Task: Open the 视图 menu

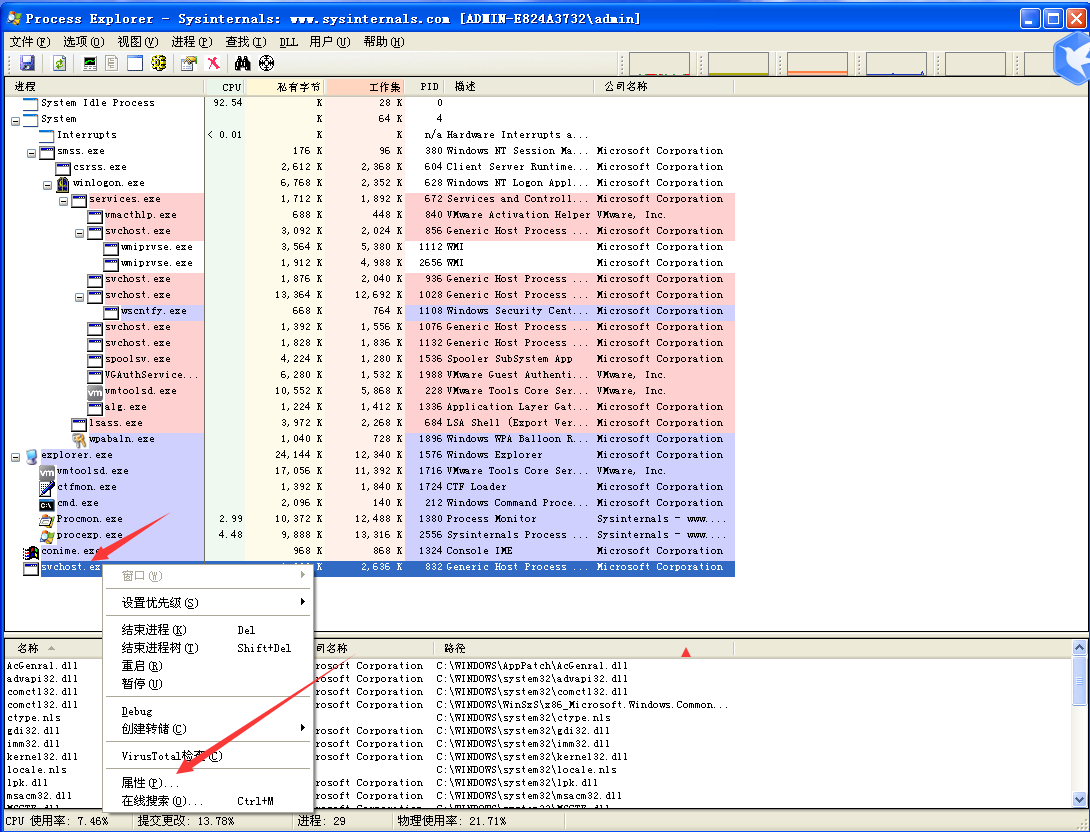Action: 138,42
